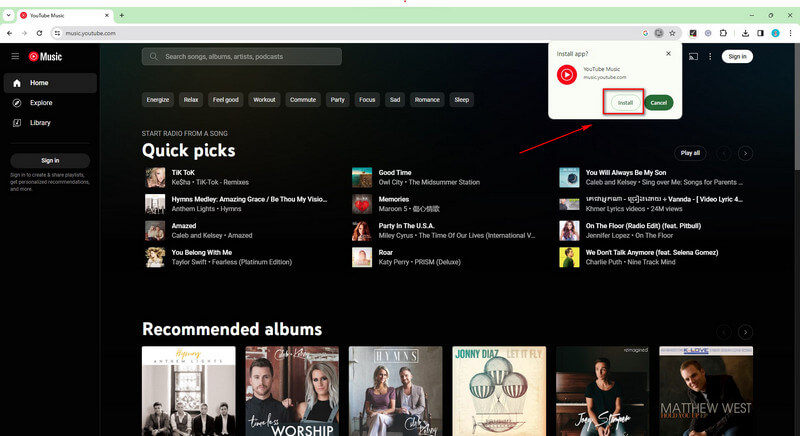Click the Cast to device icon
The width and height of the screenshot is (800, 436).
(x=693, y=57)
